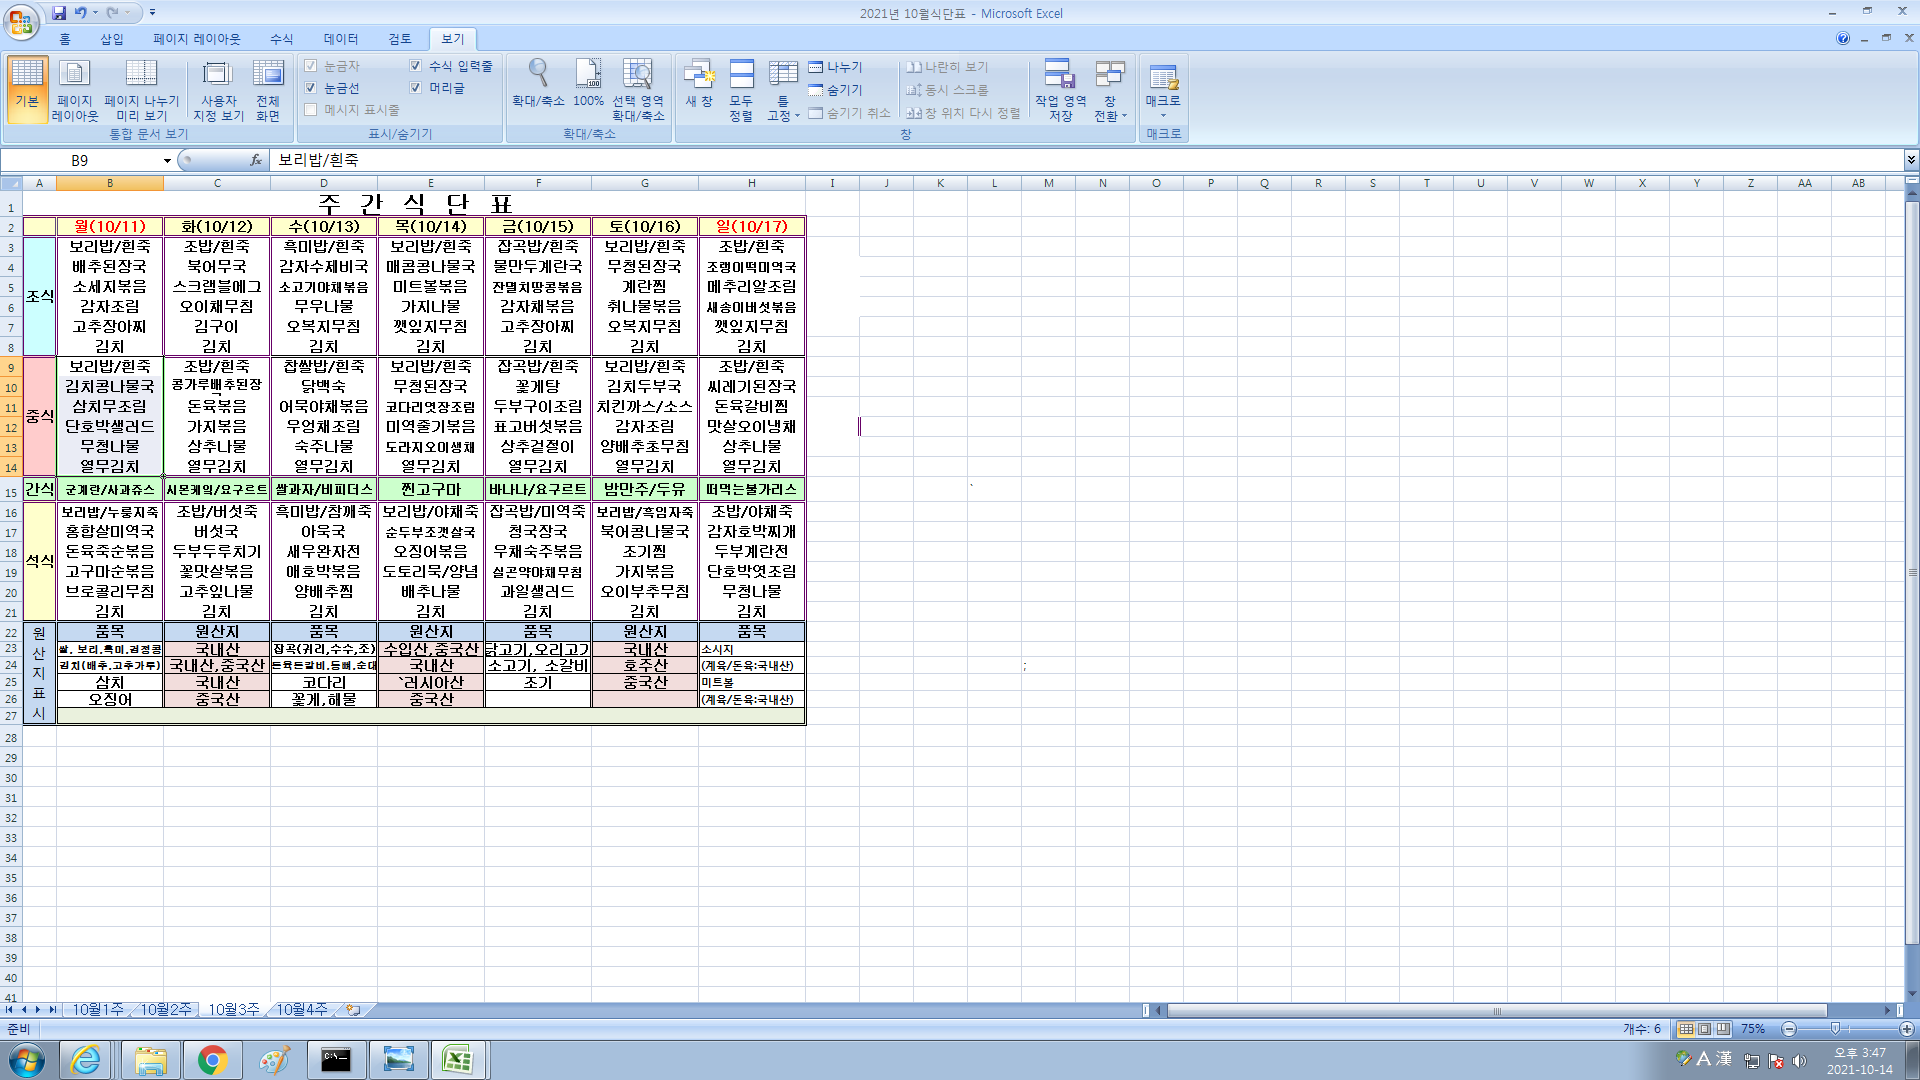Open the 10월4주 sheet tab

[x=301, y=1010]
